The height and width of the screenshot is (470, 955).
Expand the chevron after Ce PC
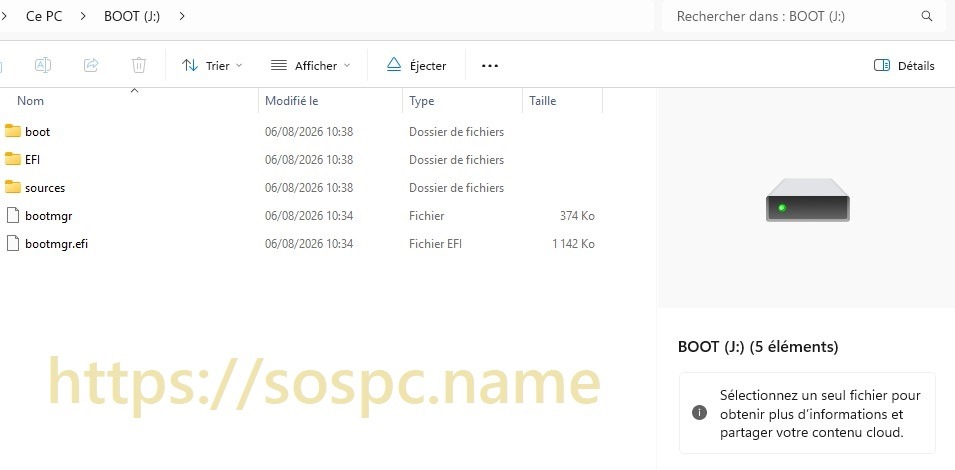(83, 16)
